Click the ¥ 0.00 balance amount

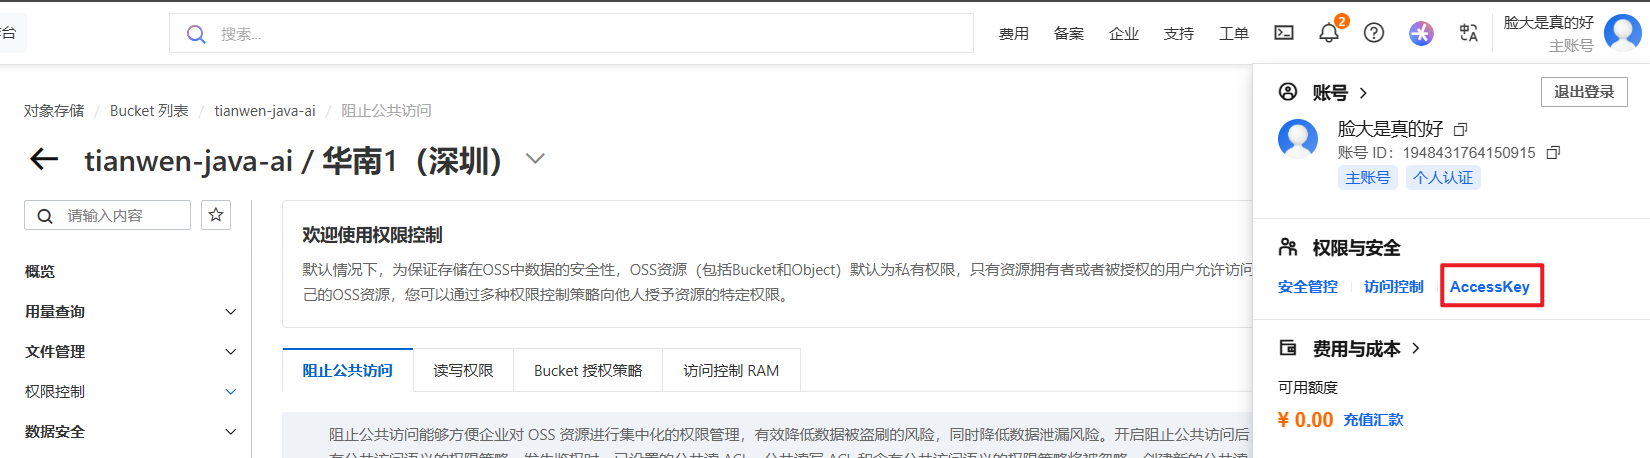pos(1305,420)
